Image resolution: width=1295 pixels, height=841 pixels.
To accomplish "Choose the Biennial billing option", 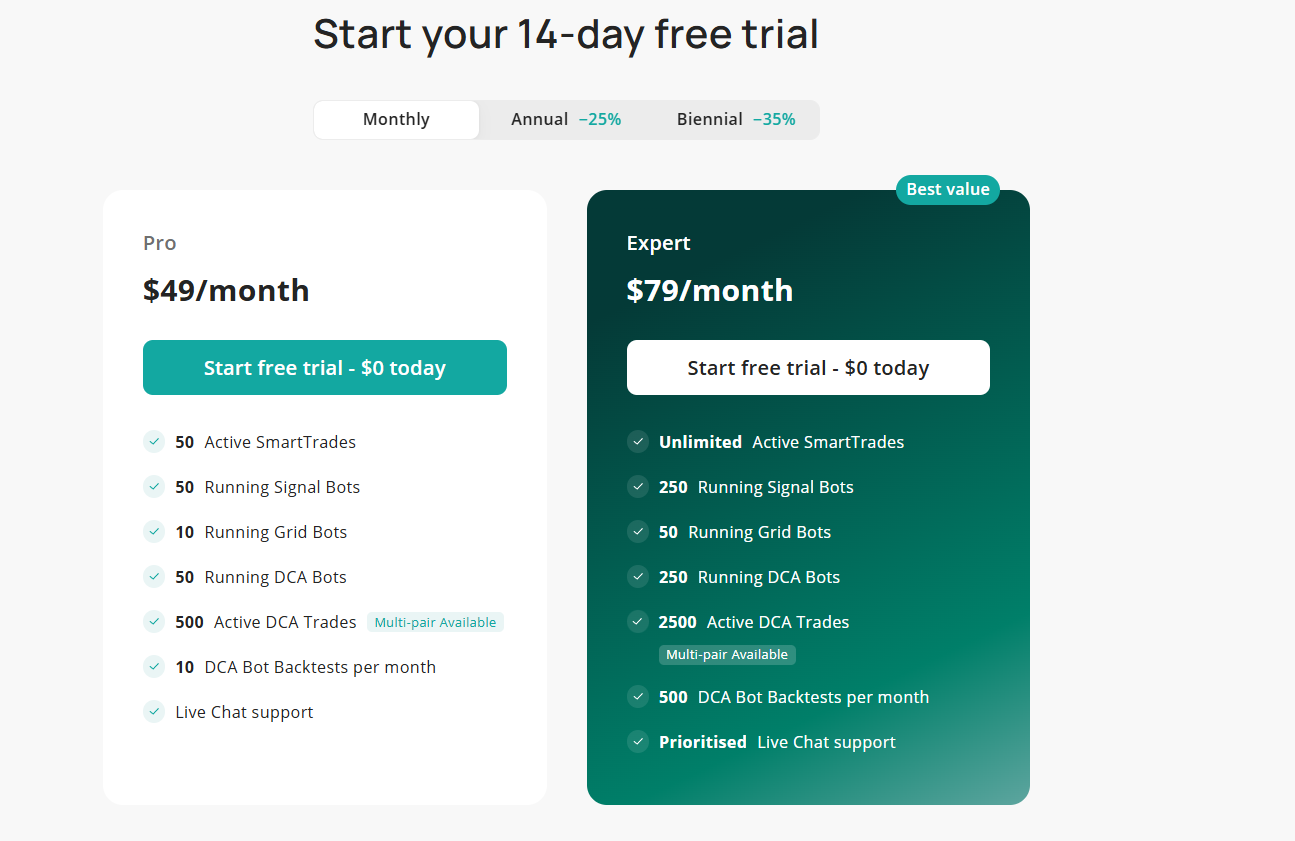I will pos(735,120).
